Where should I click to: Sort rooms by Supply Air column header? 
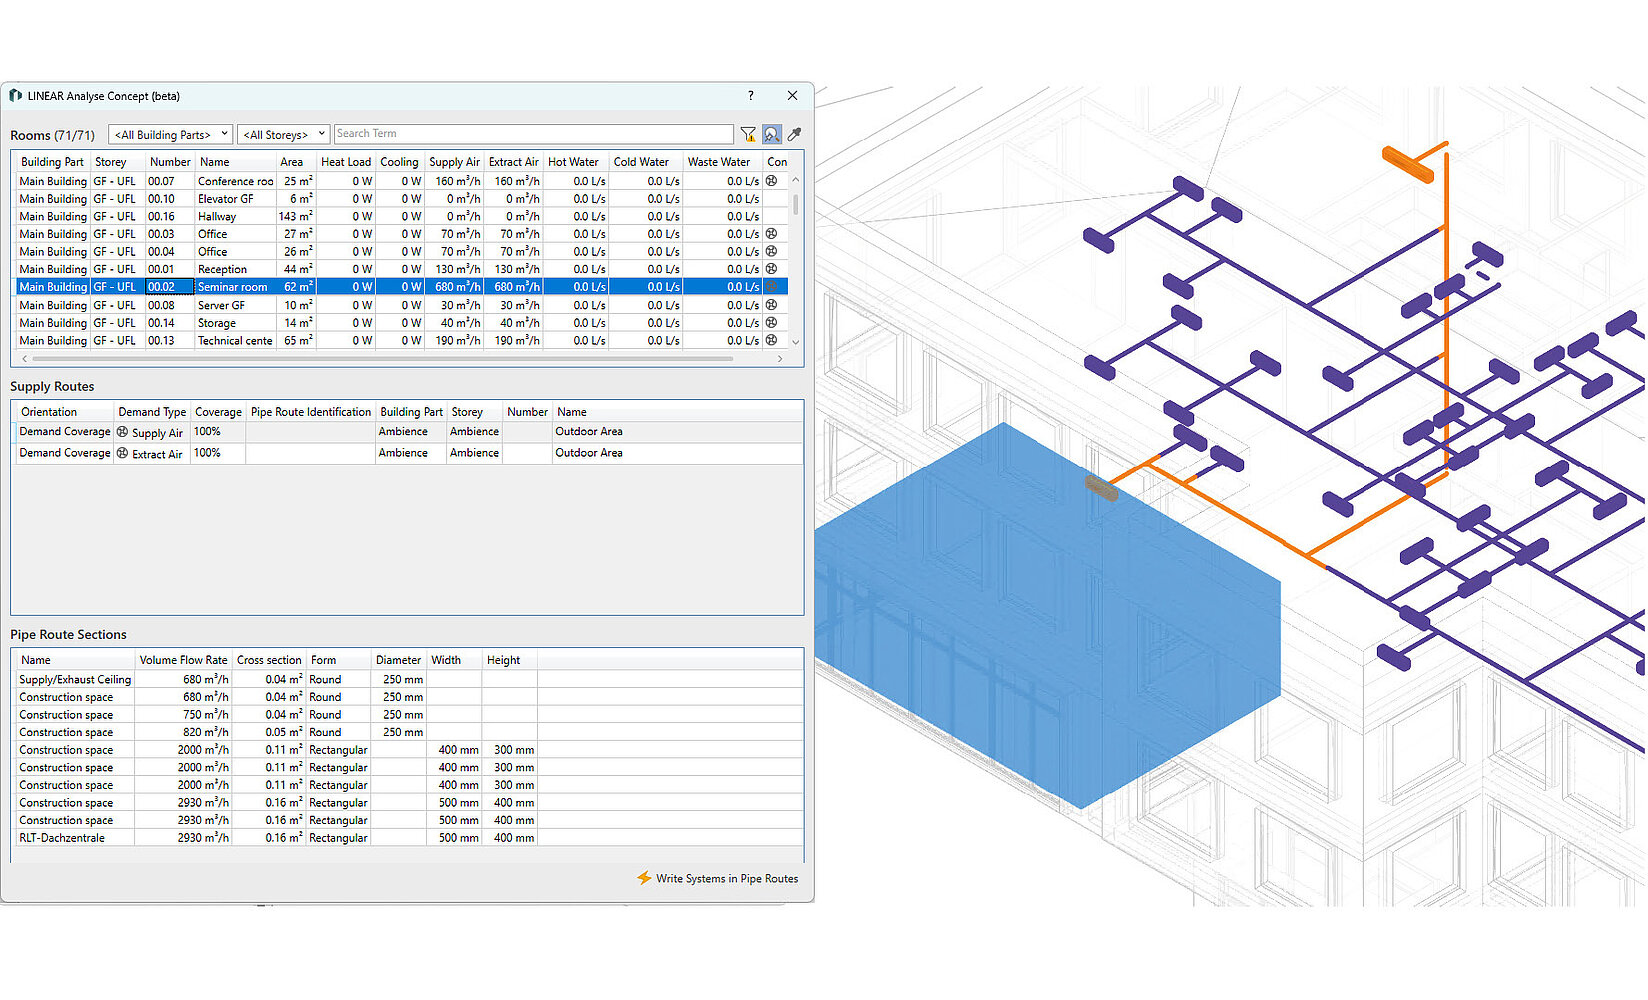pos(454,162)
